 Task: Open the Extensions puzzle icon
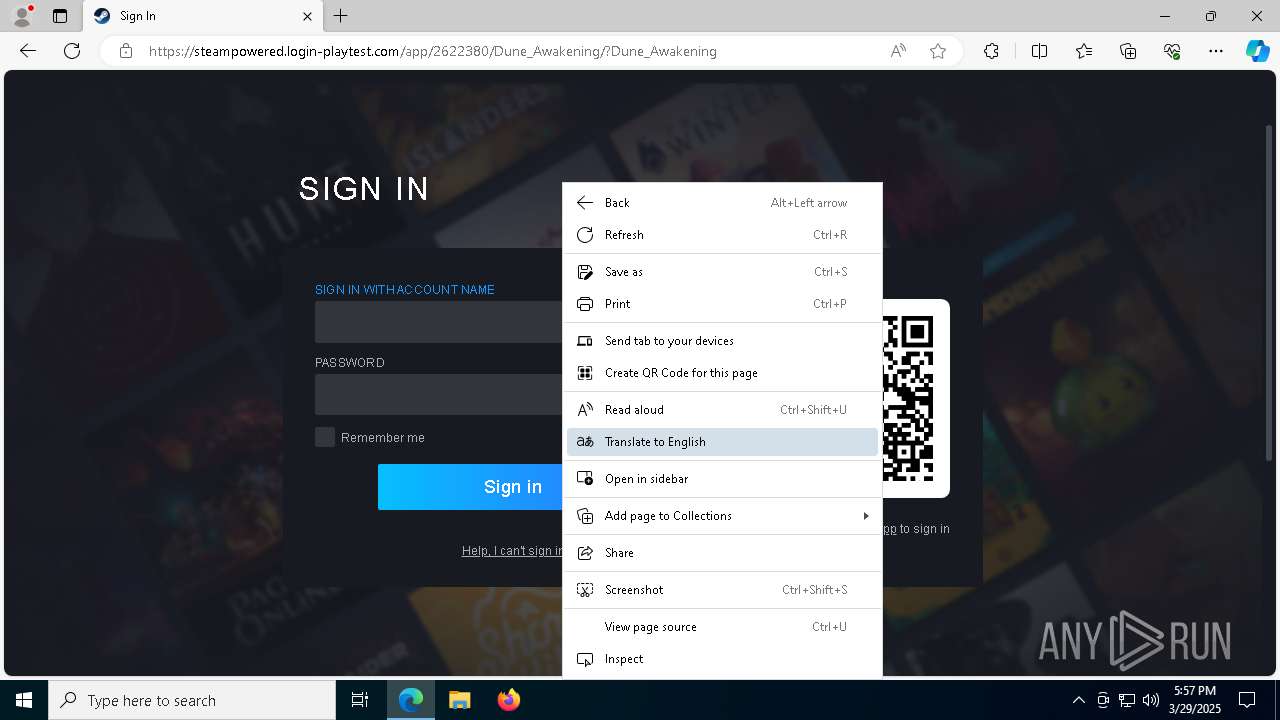tap(991, 51)
